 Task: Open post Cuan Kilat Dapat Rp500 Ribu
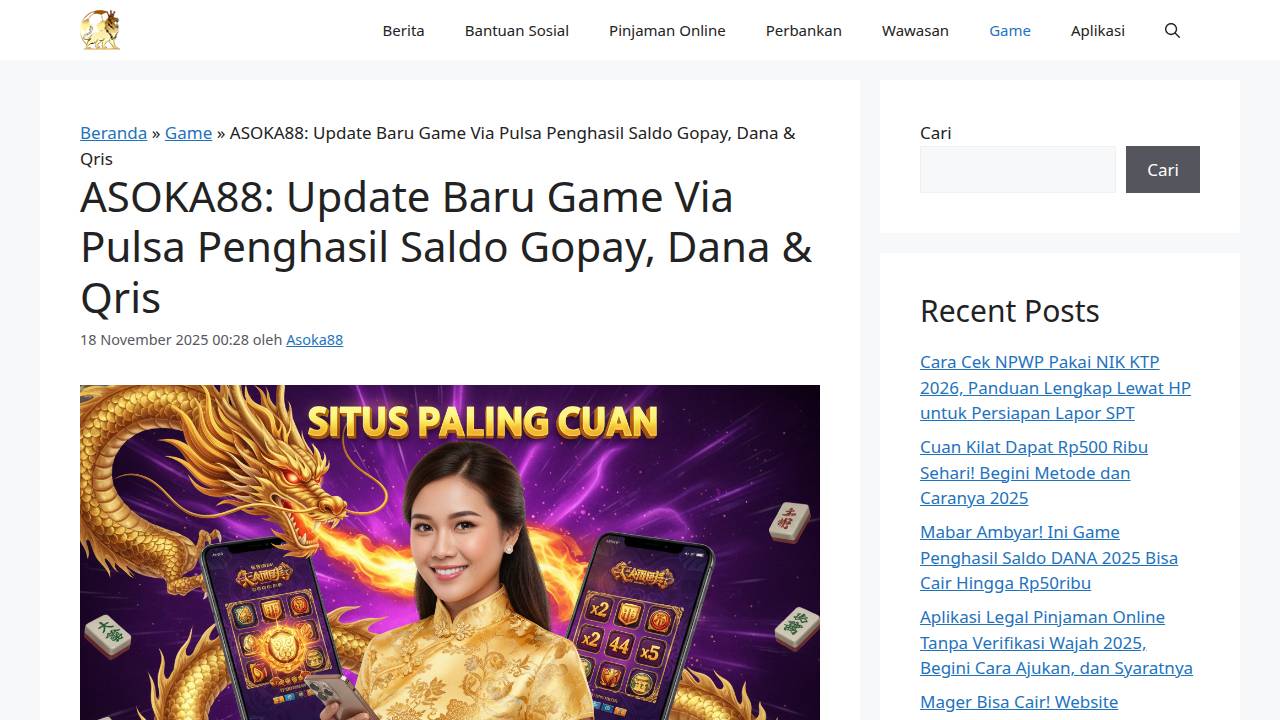(1034, 472)
